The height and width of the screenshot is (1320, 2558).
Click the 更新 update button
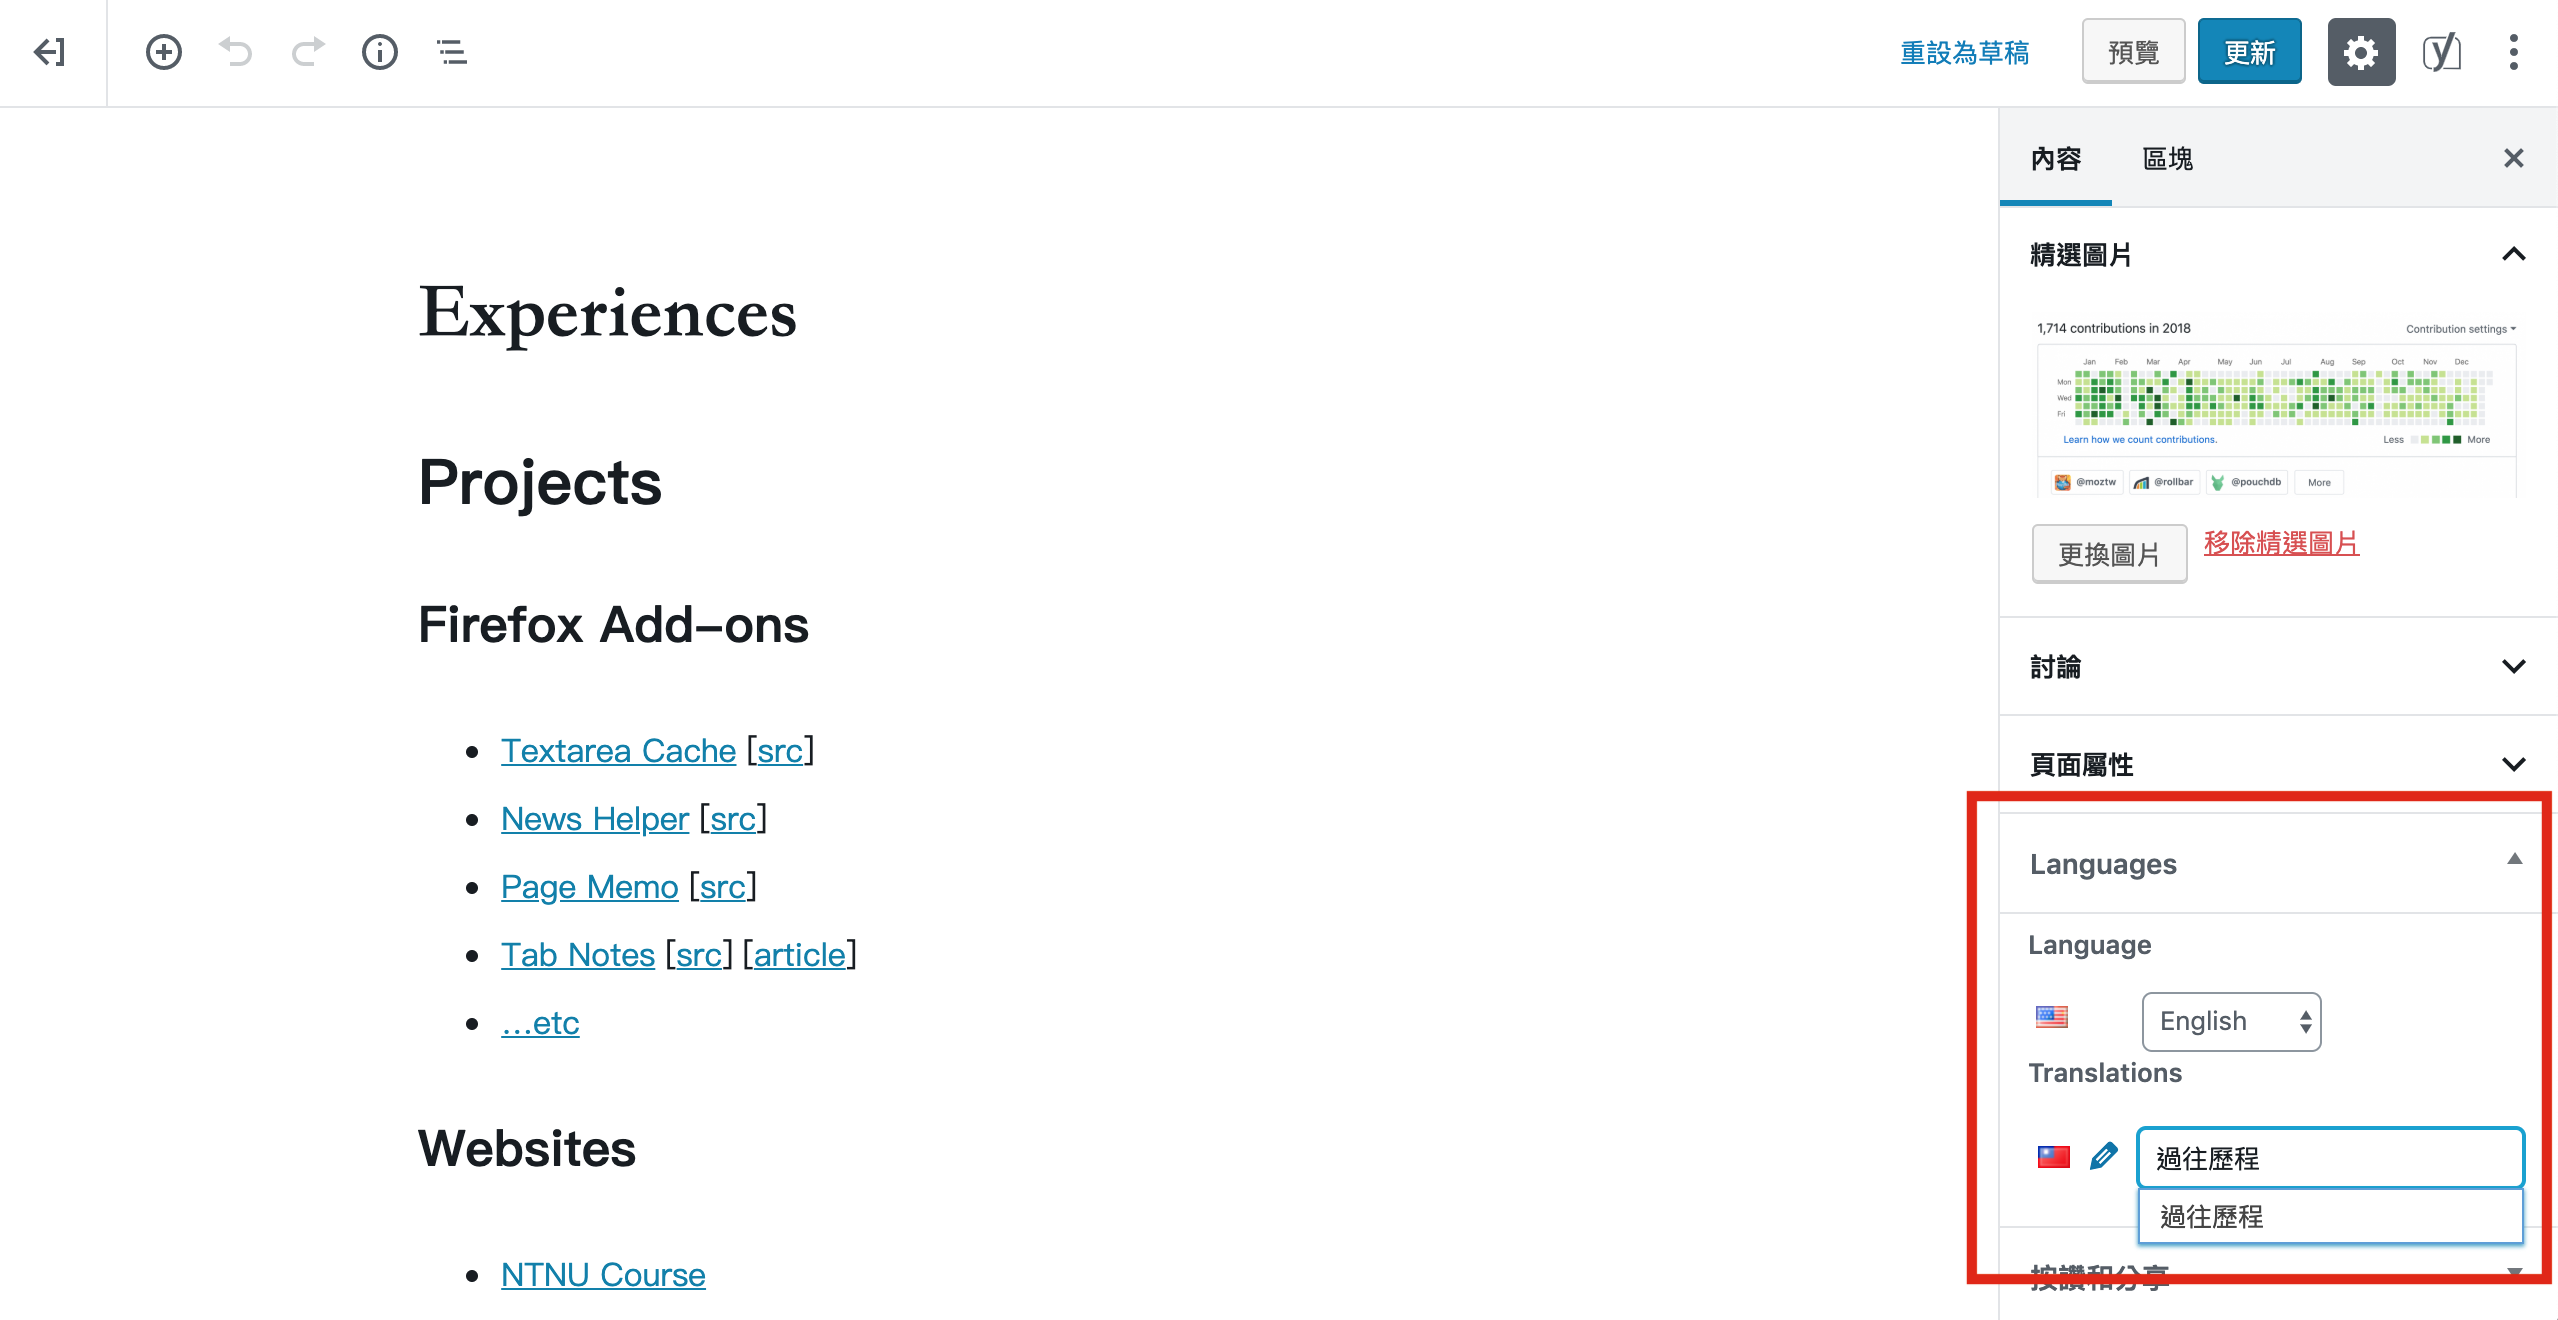click(x=2249, y=52)
